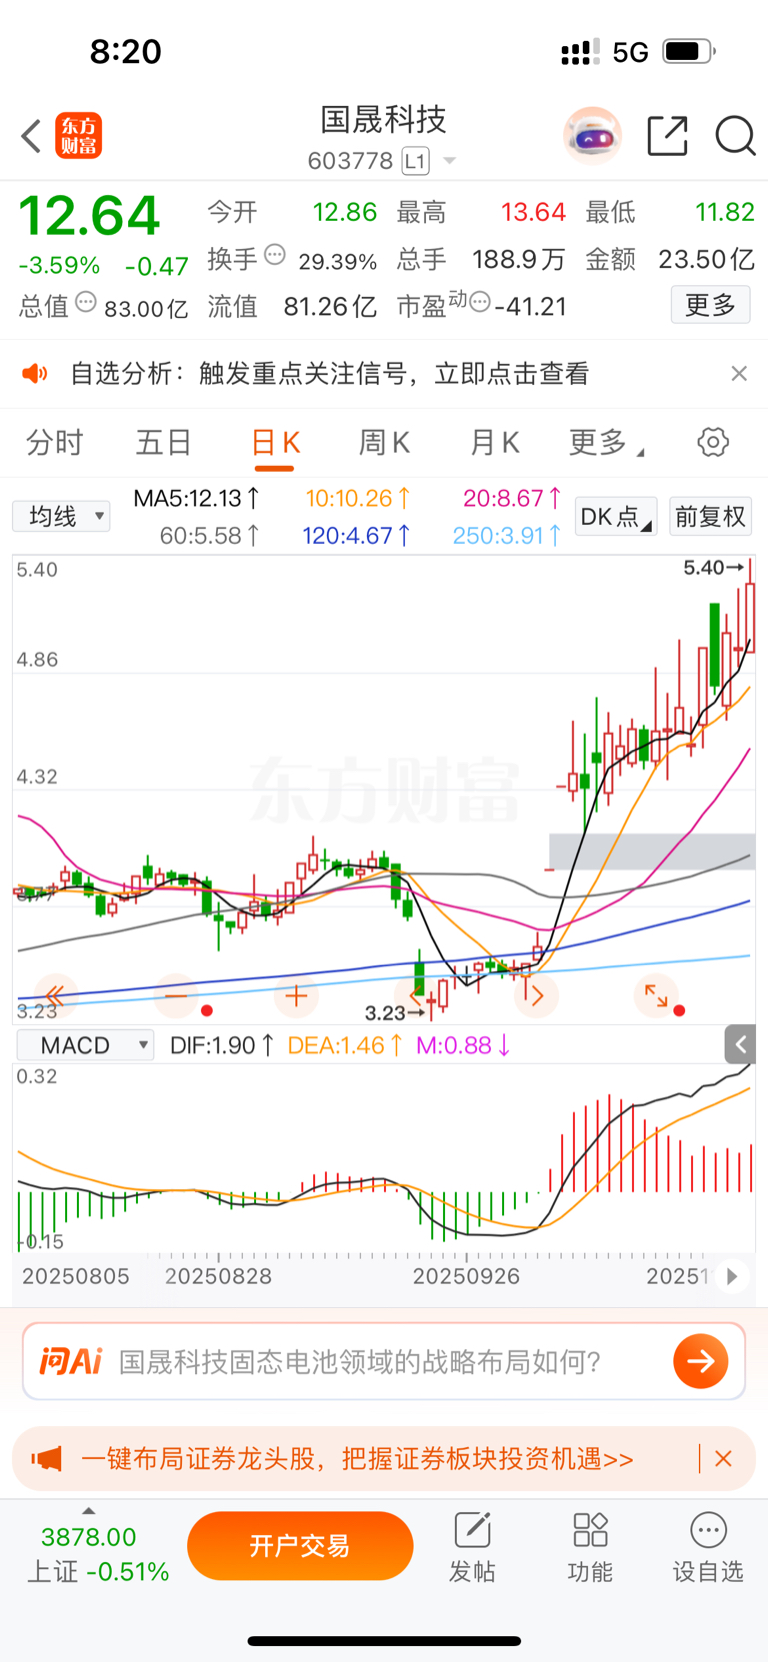Viewport: 768px width, 1663px height.
Task: Switch to the 五日 tab
Action: pyautogui.click(x=164, y=442)
